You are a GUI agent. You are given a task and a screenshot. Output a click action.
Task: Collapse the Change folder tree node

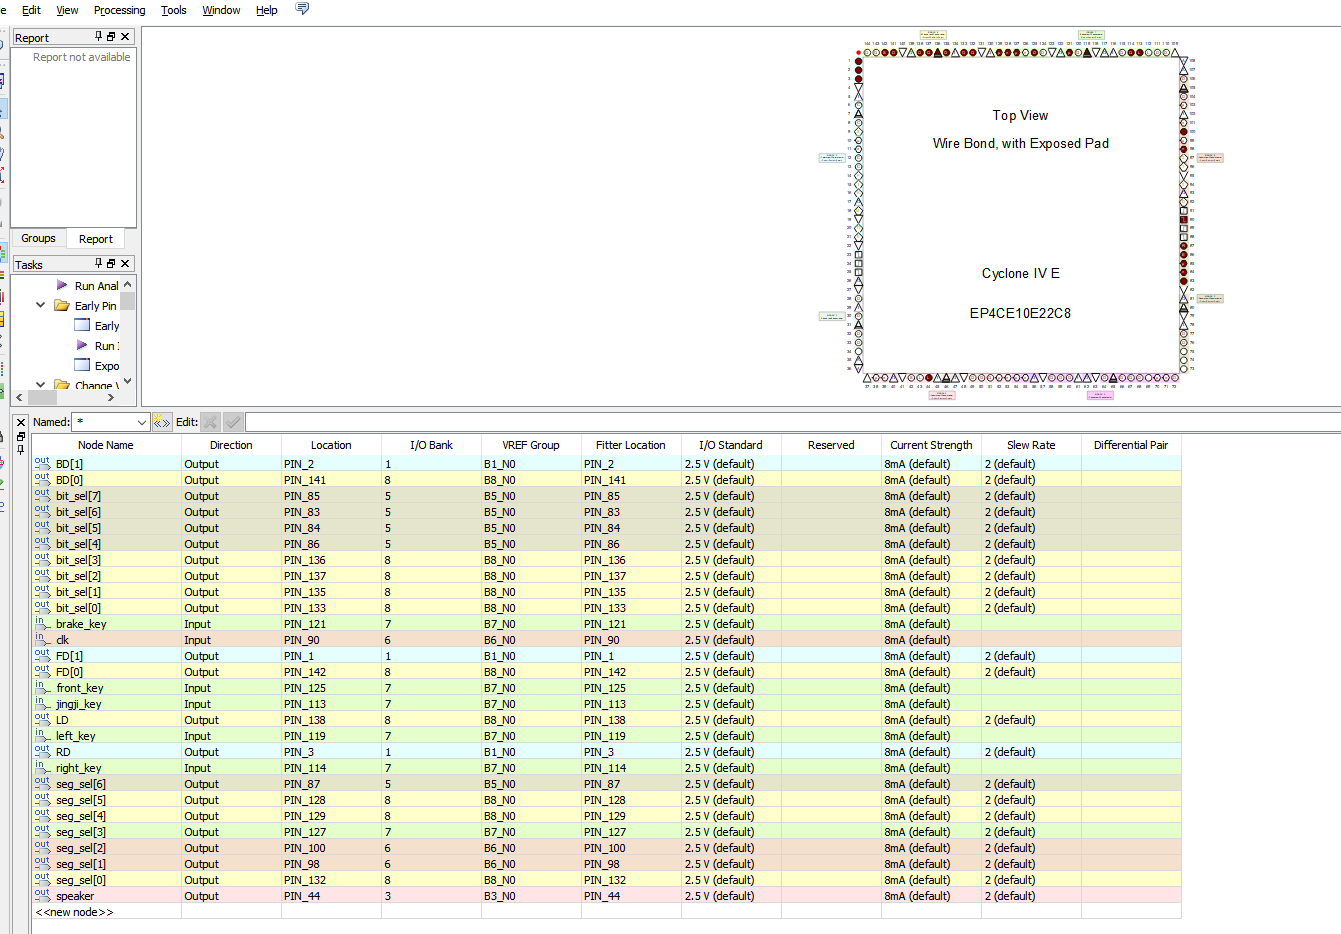[x=40, y=384]
